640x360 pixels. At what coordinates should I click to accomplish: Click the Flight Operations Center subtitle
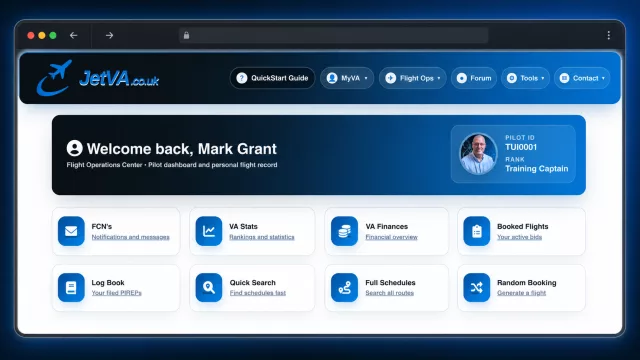tap(172, 165)
